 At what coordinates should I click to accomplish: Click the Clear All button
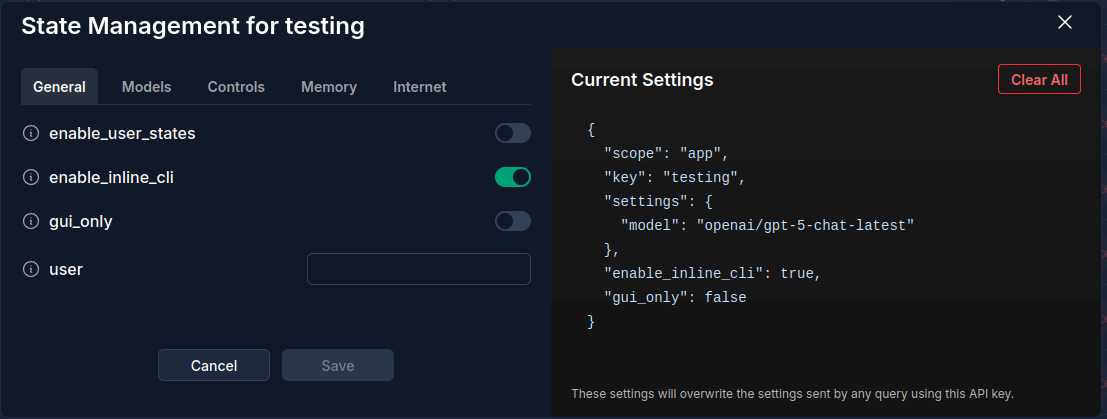pyautogui.click(x=1039, y=80)
